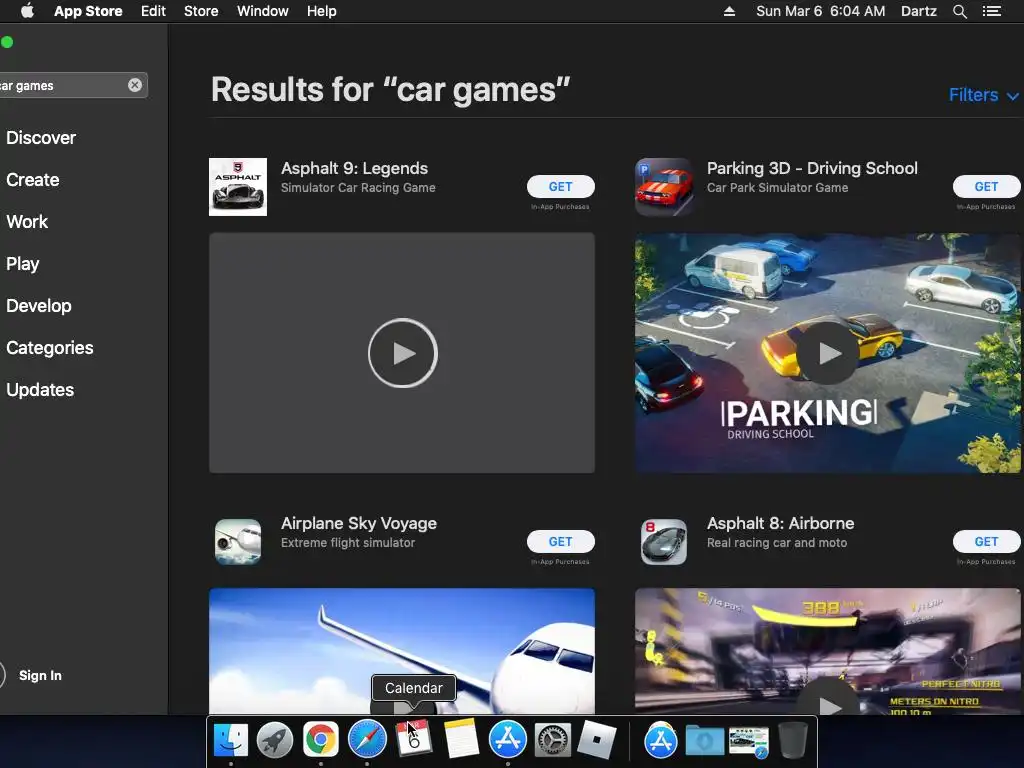The height and width of the screenshot is (768, 1024).
Task: Clear the car games search field
Action: pyautogui.click(x=135, y=85)
